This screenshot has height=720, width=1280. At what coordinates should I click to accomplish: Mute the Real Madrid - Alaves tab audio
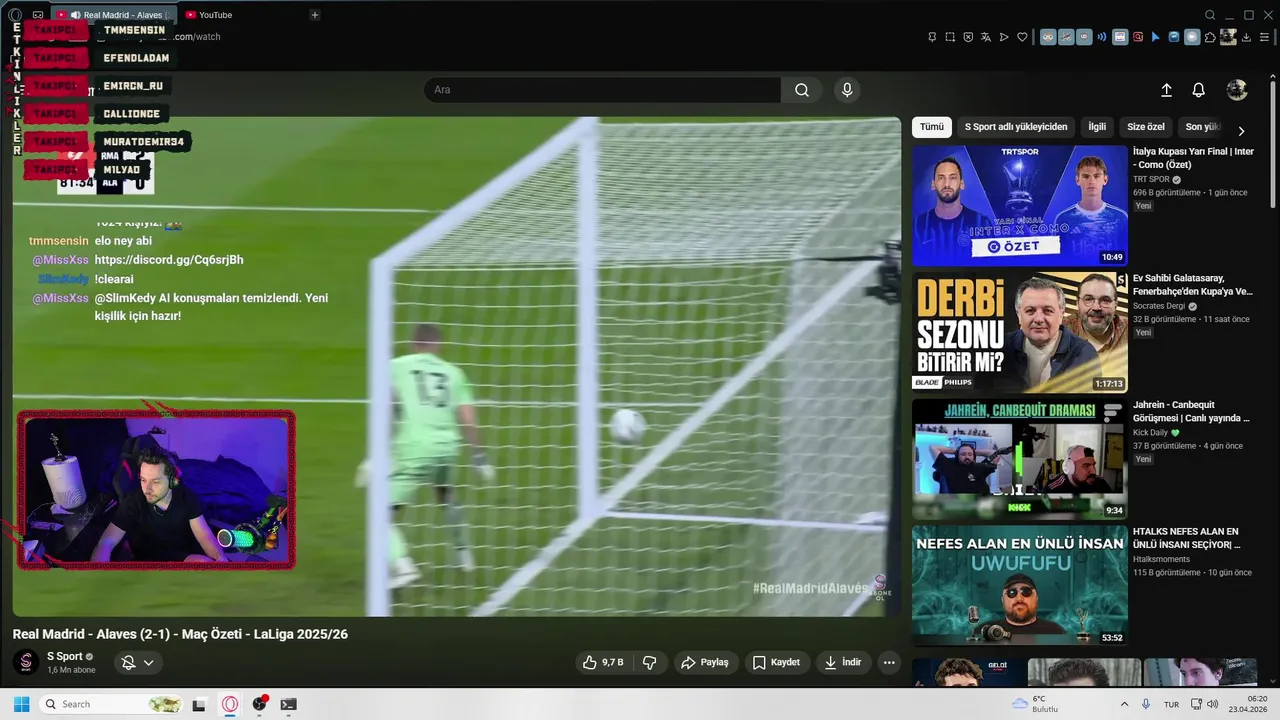[75, 15]
